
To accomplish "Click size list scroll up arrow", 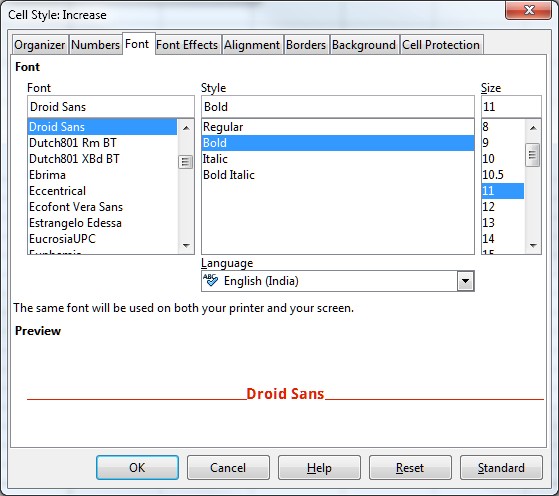I will 533,128.
